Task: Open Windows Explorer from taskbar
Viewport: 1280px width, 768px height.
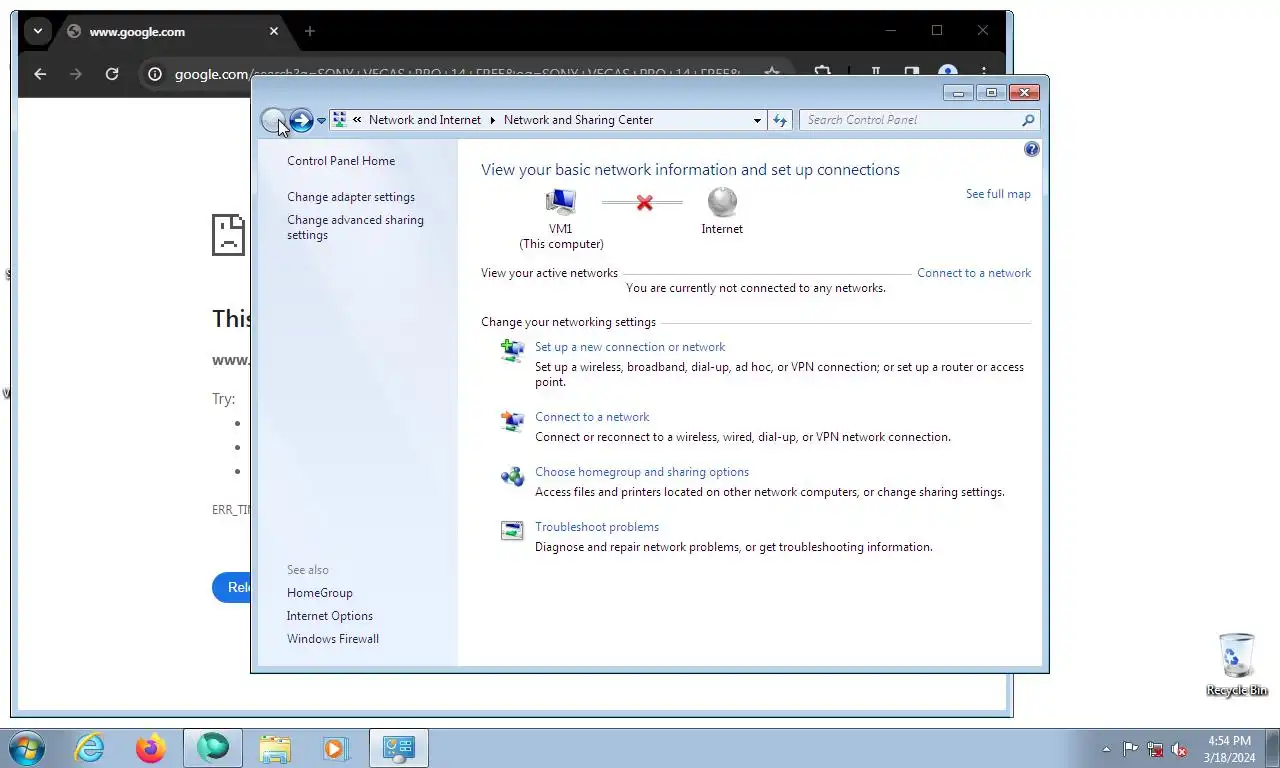Action: point(275,748)
